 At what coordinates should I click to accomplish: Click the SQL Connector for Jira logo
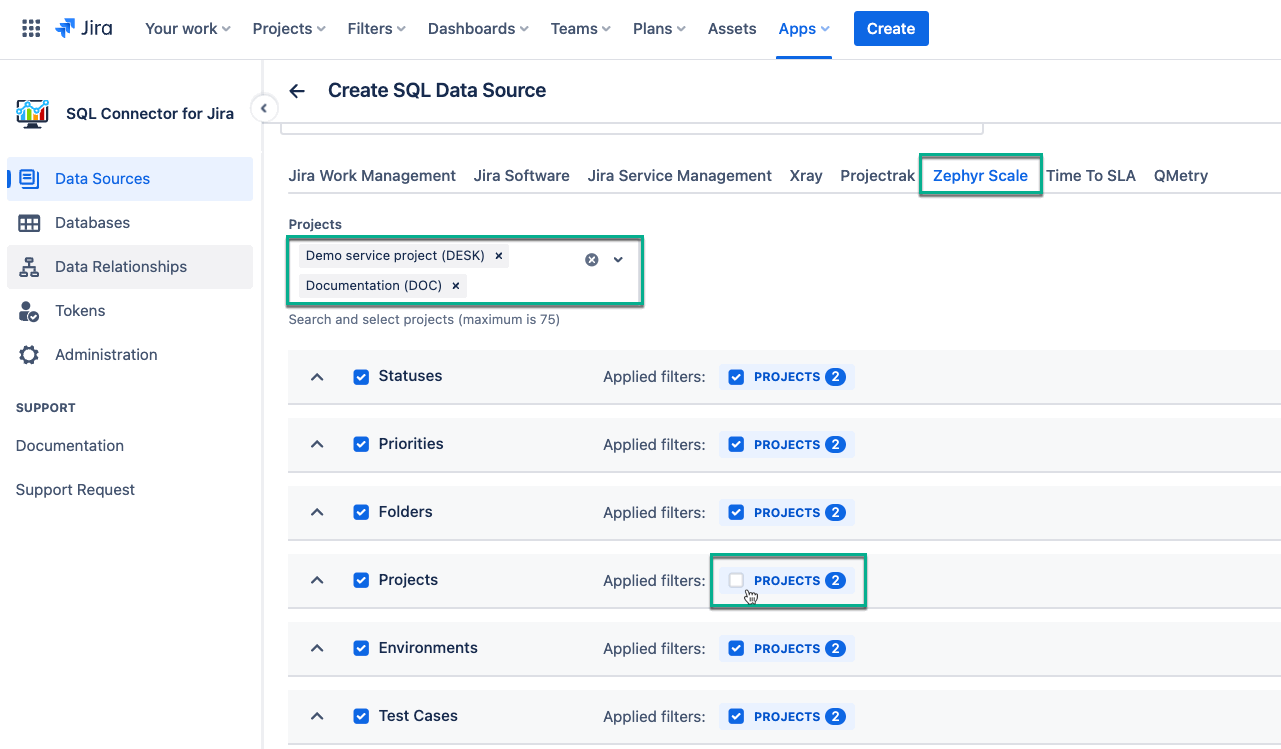[31, 113]
